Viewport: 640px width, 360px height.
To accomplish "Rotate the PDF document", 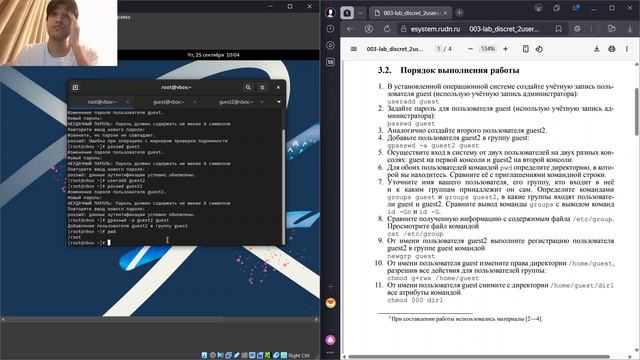I will 539,49.
